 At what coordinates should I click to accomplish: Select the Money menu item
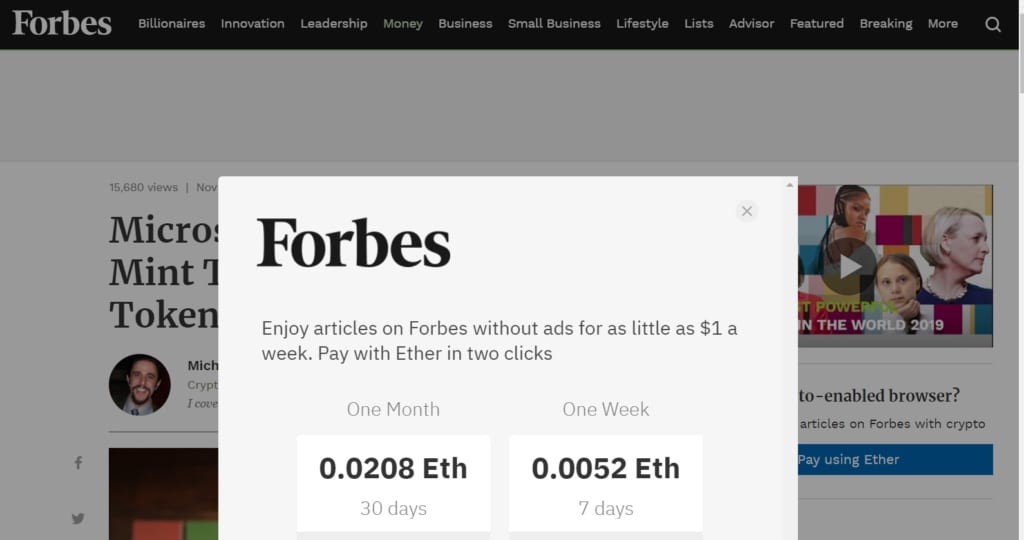pos(403,24)
